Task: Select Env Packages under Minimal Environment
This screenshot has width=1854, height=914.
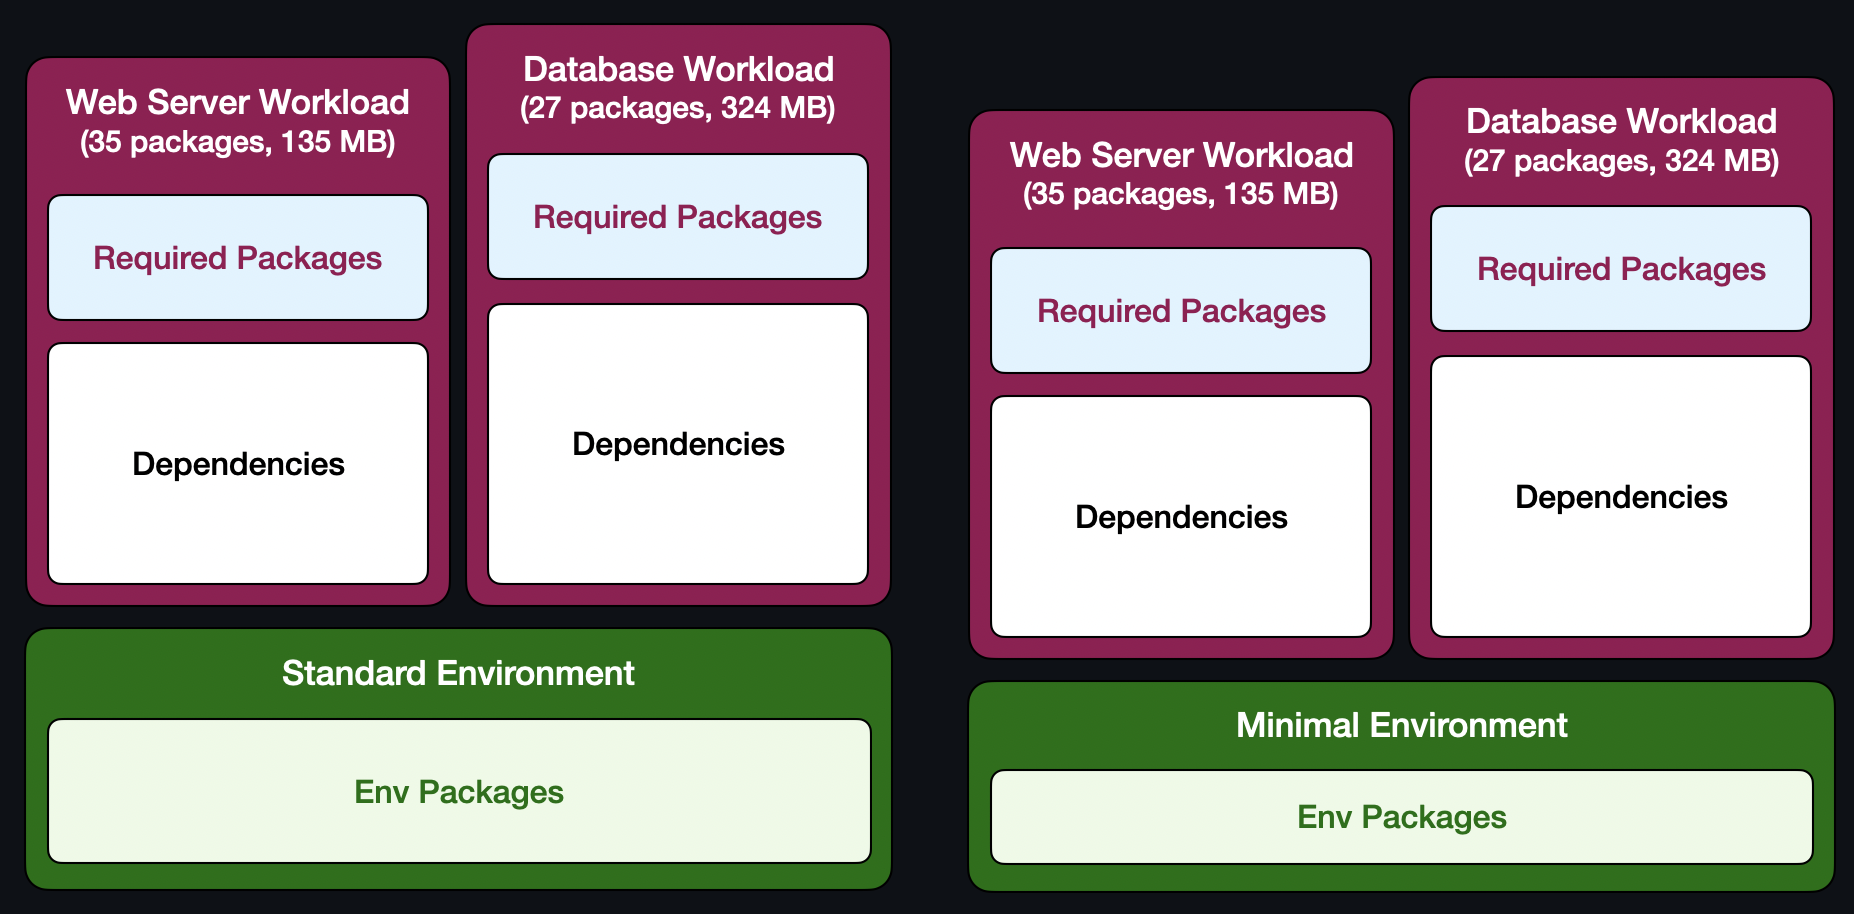Action: point(1401,817)
